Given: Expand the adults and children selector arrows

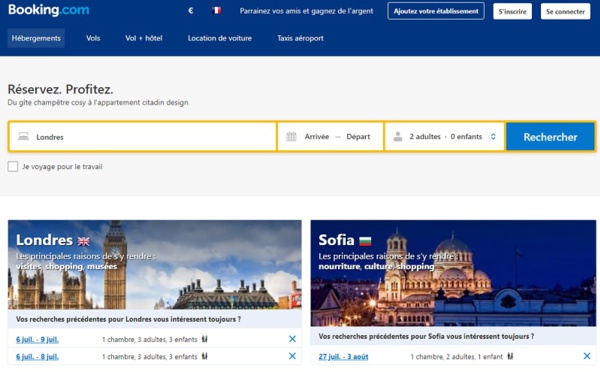Looking at the screenshot, I should (493, 137).
